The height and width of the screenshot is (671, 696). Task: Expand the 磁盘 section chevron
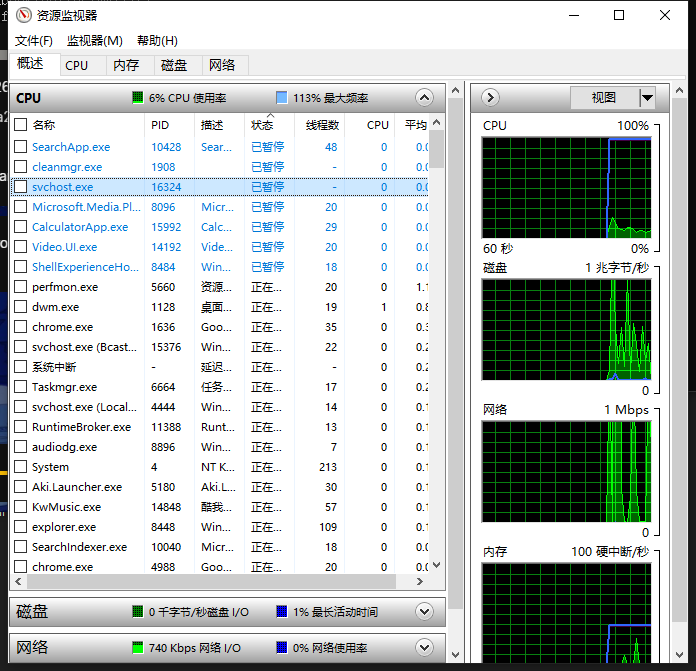point(424,612)
